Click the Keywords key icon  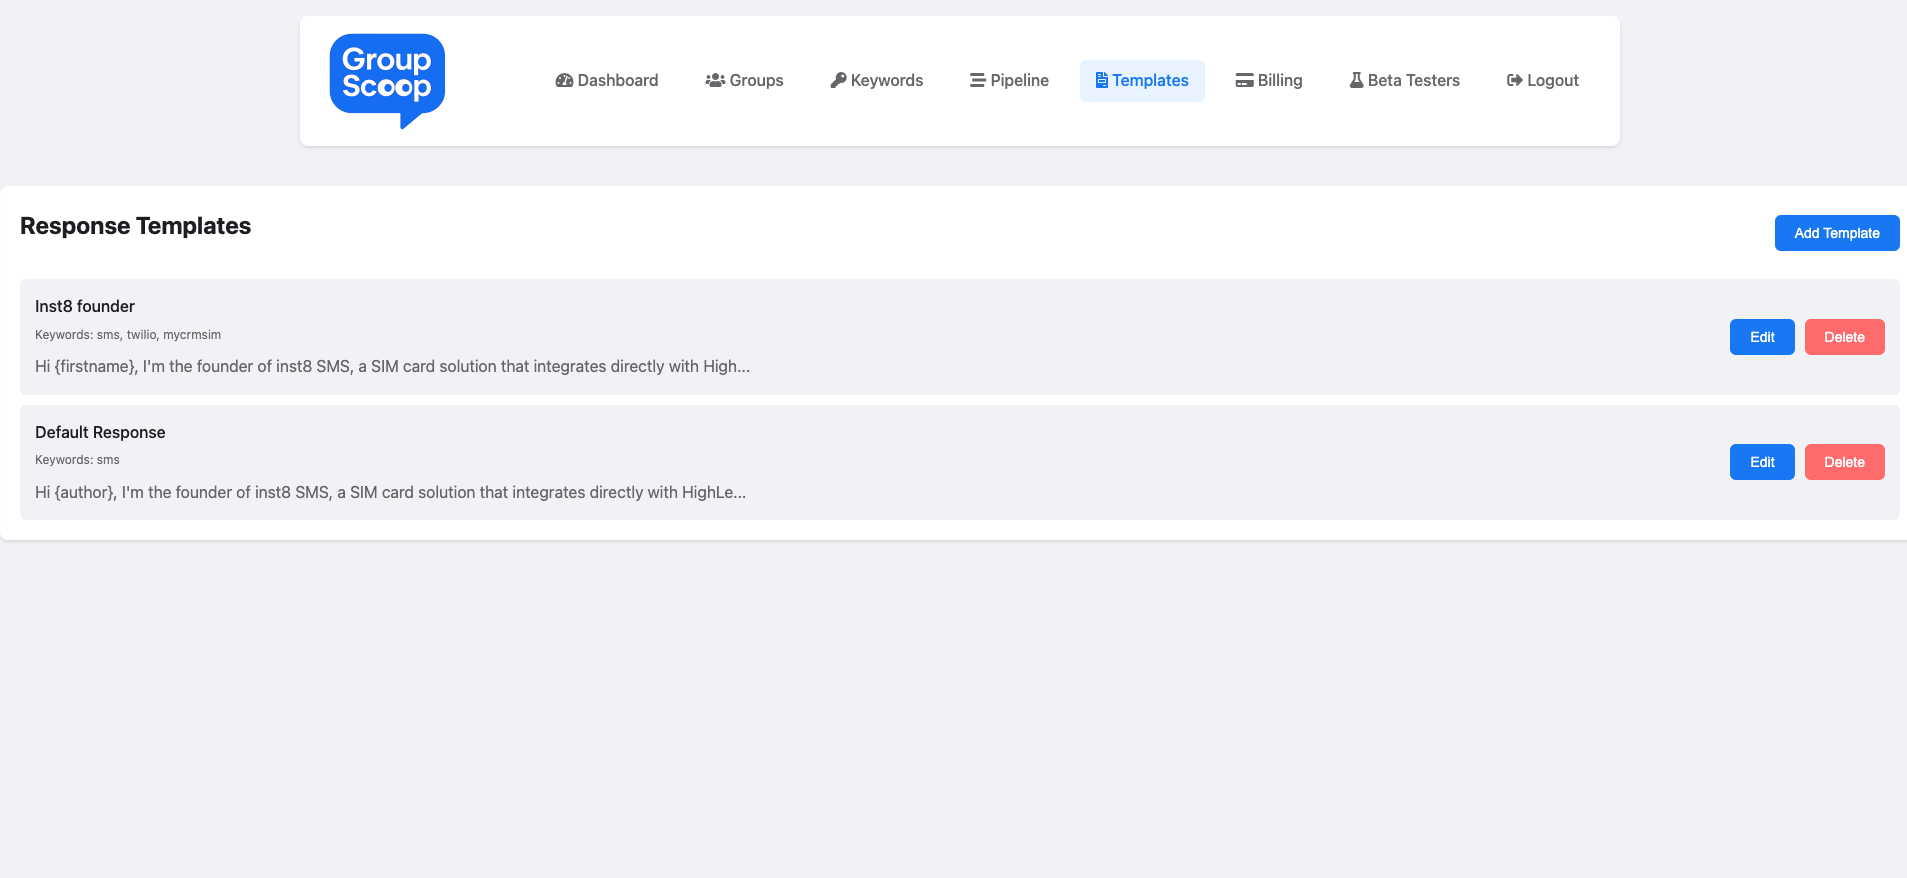click(x=838, y=81)
